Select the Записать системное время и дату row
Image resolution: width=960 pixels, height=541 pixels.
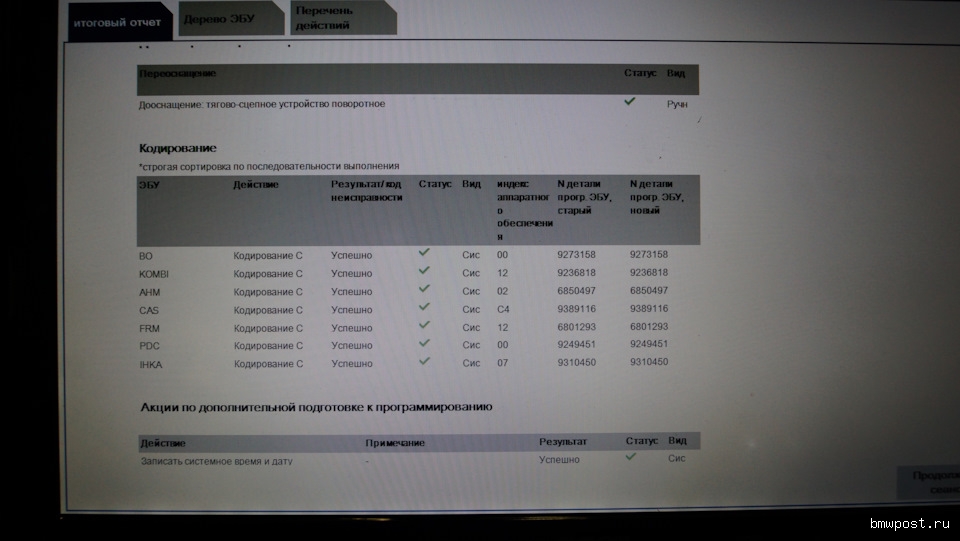coord(216,461)
